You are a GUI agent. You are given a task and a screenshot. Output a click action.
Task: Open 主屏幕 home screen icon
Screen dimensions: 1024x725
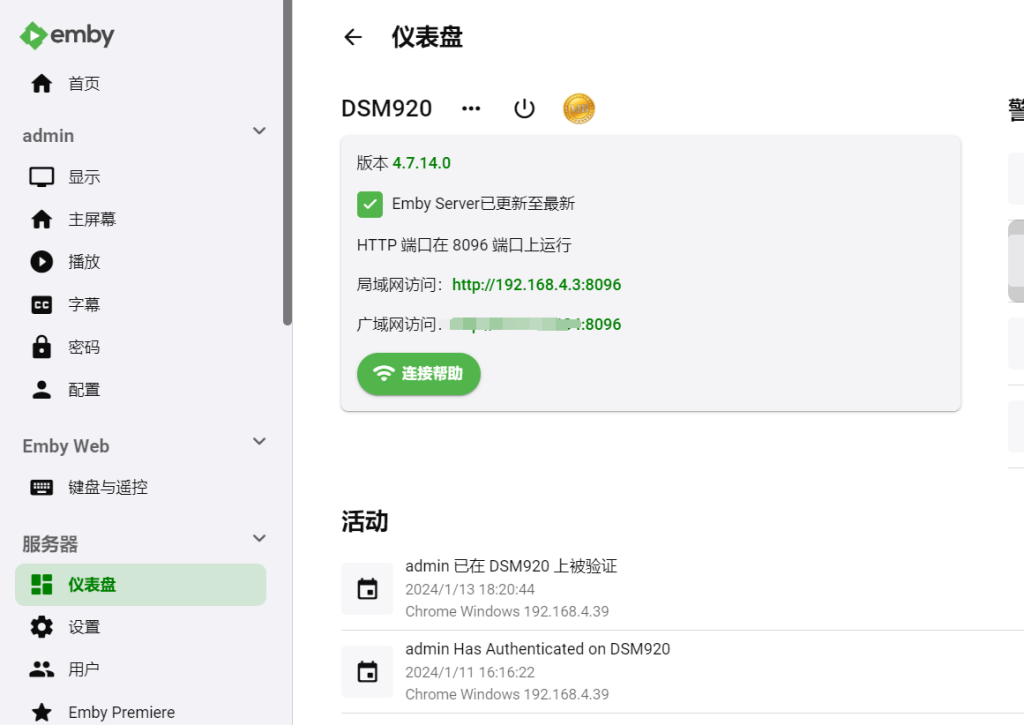pyautogui.click(x=42, y=219)
